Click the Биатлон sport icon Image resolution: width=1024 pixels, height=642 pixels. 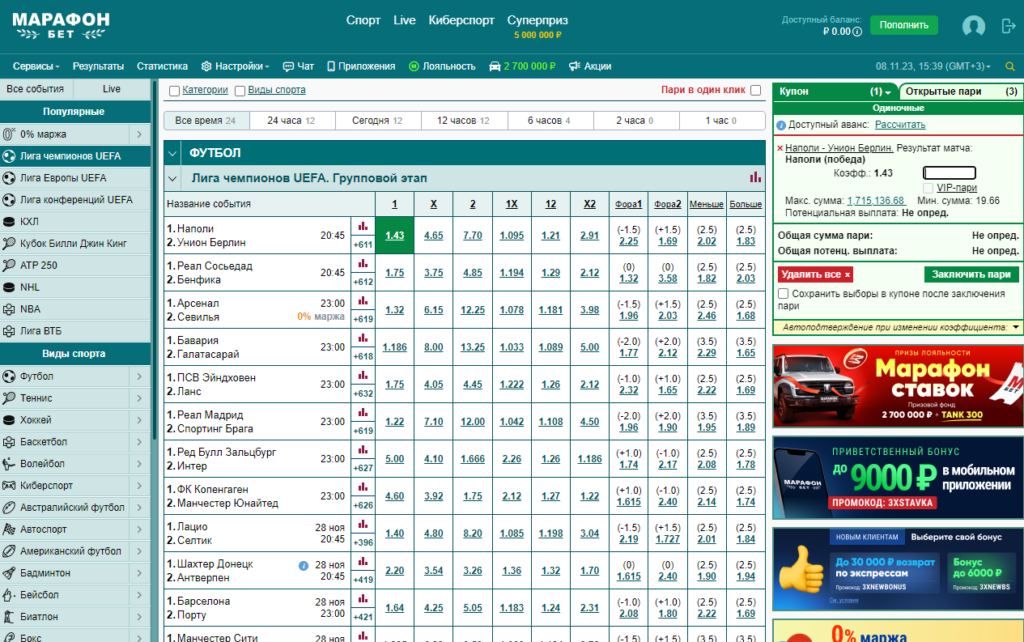click(x=9, y=617)
